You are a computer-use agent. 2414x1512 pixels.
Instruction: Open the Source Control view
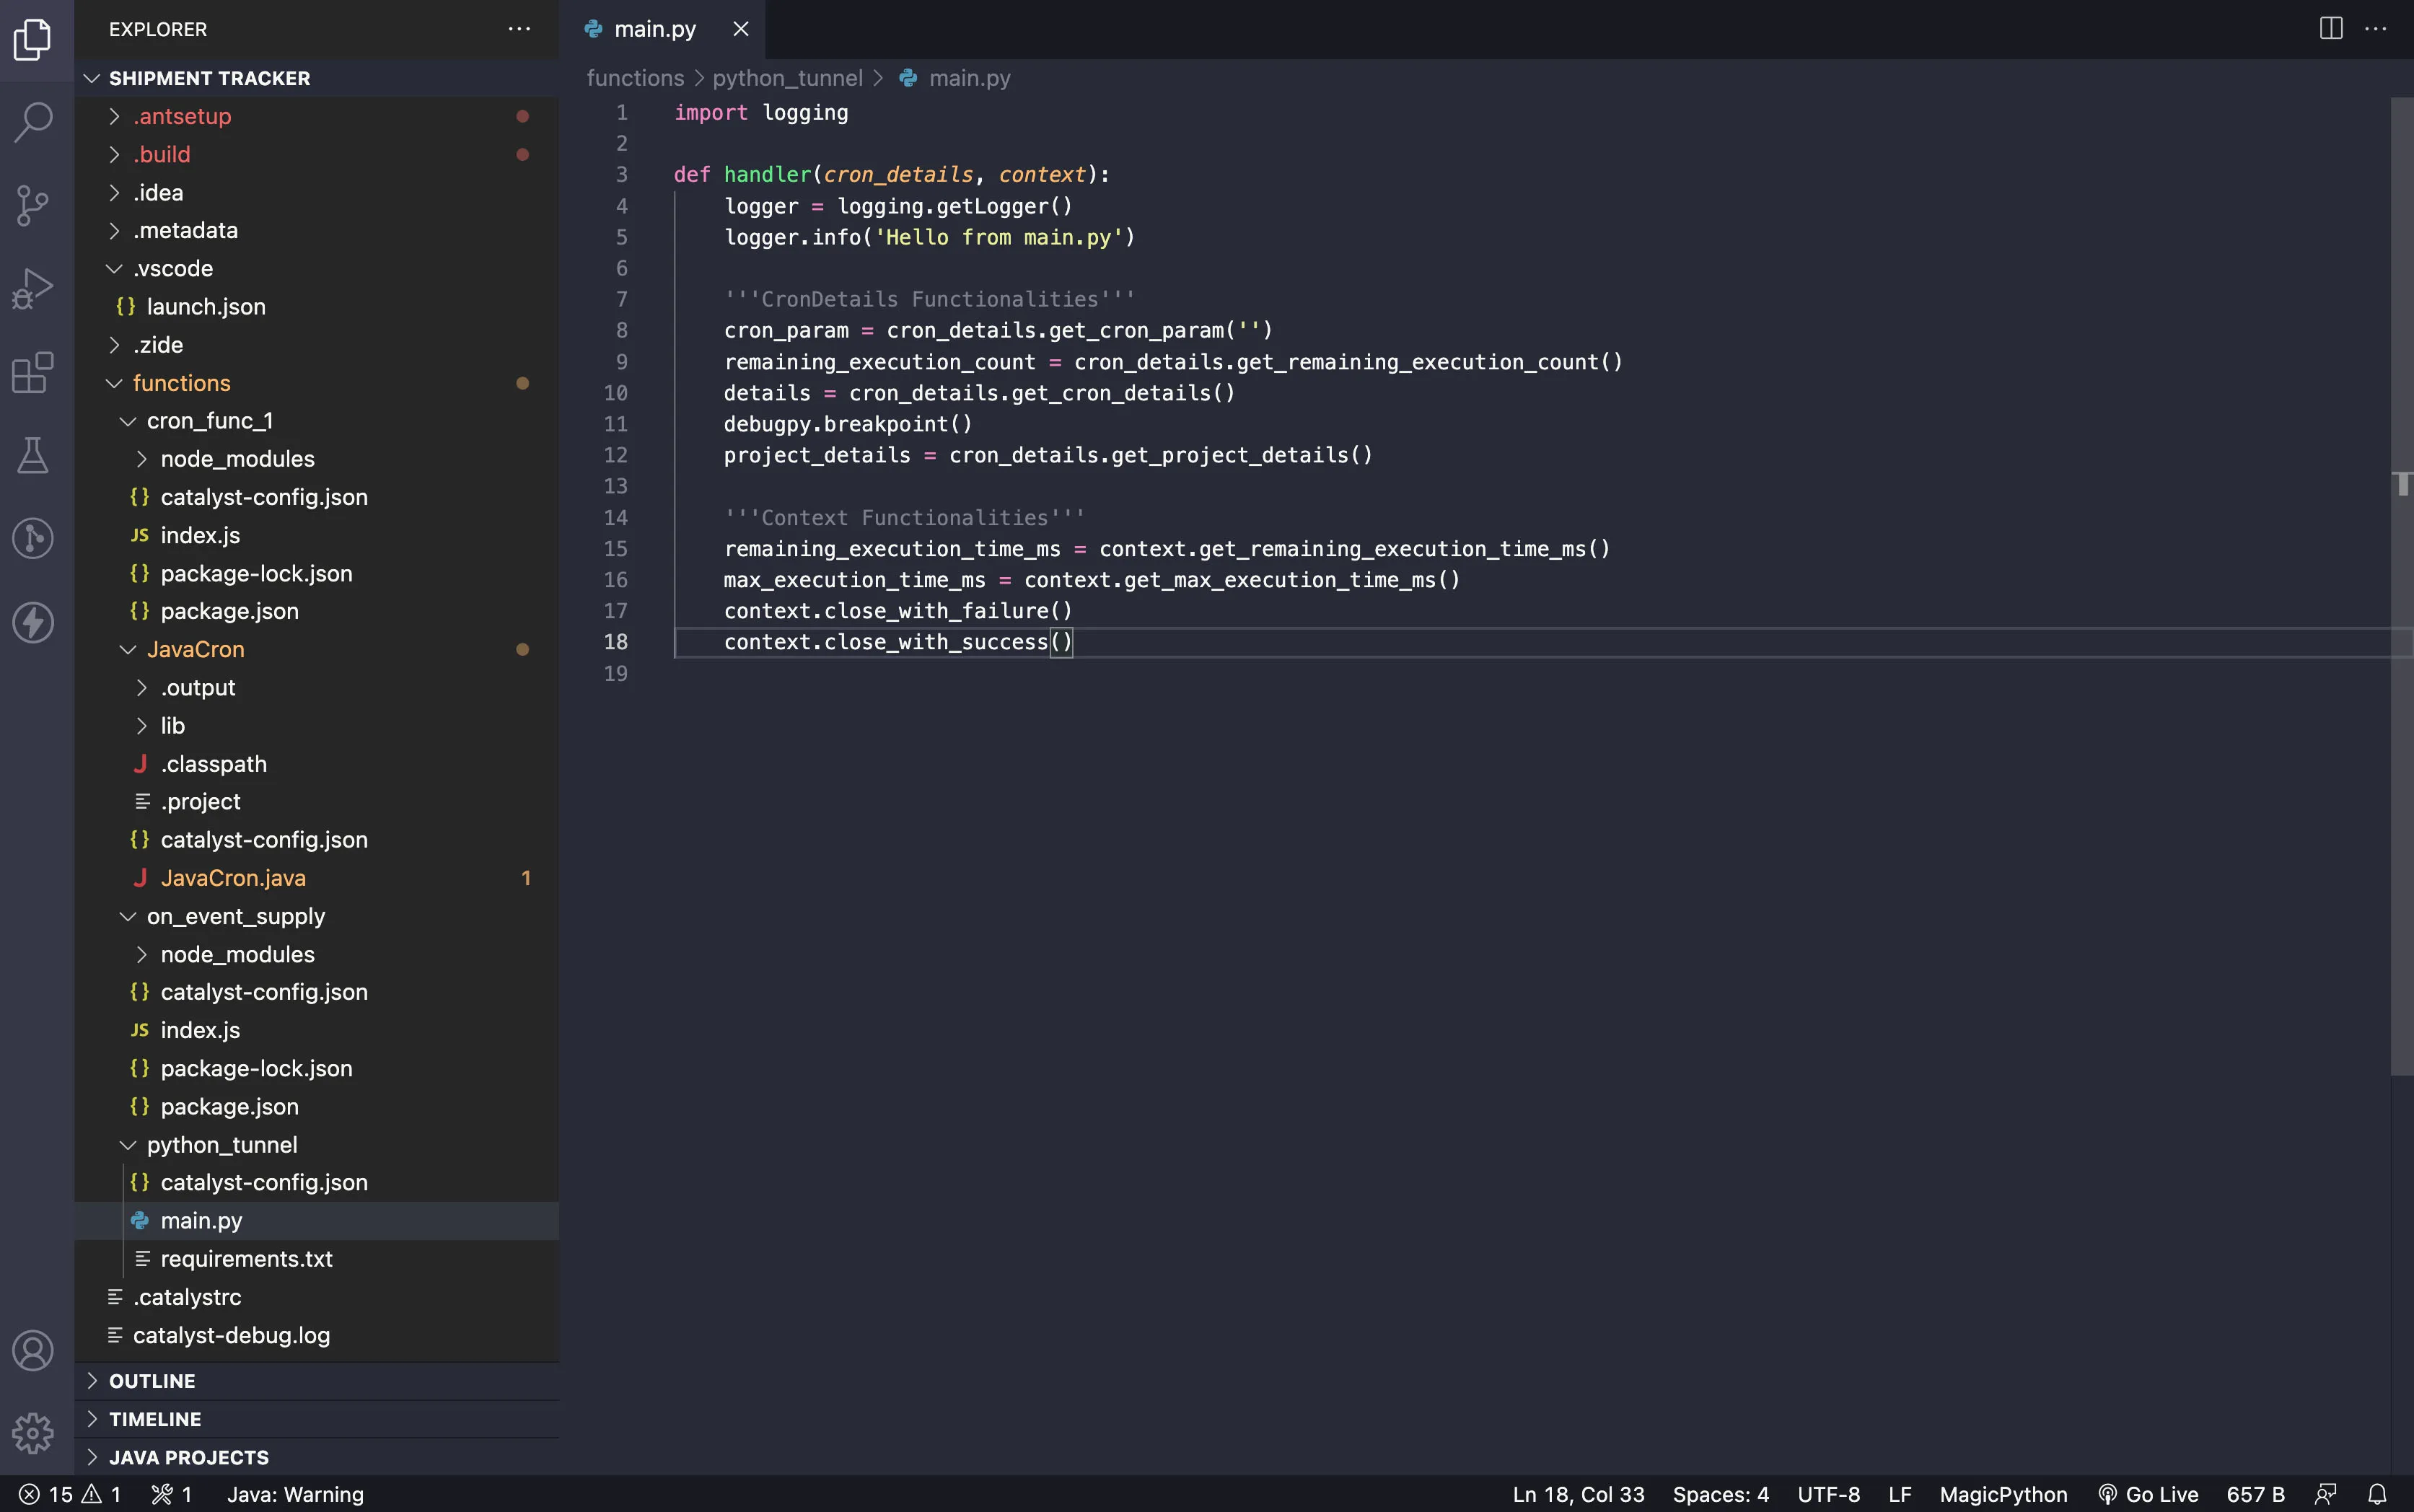click(x=33, y=206)
